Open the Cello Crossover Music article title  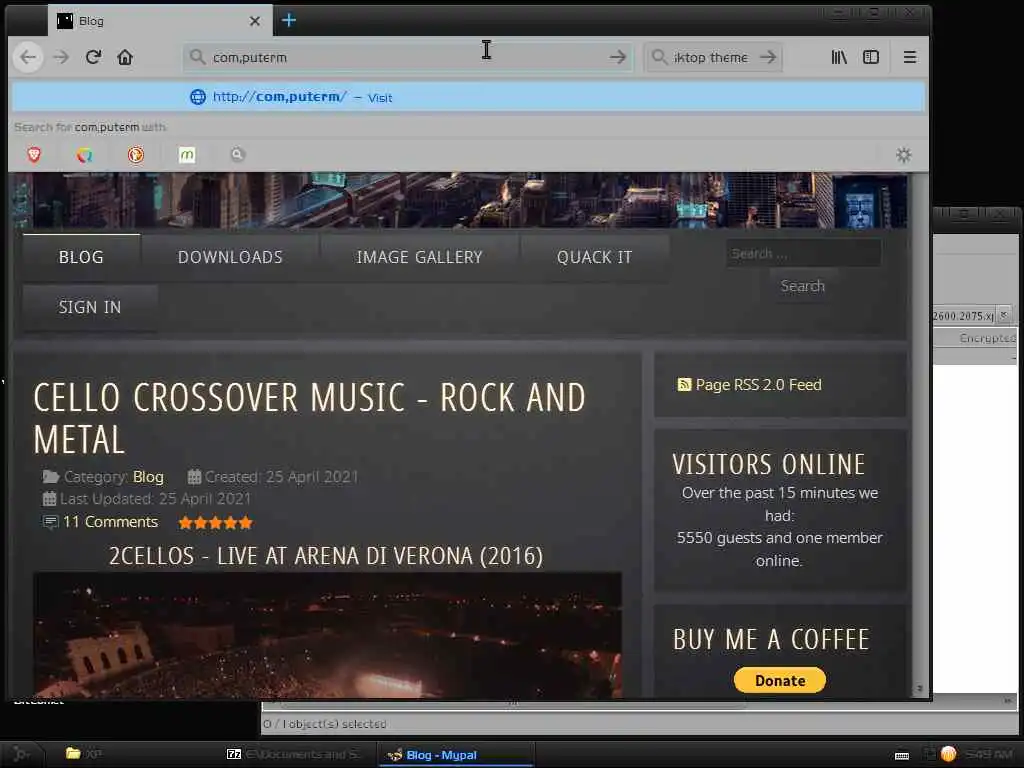click(x=310, y=418)
